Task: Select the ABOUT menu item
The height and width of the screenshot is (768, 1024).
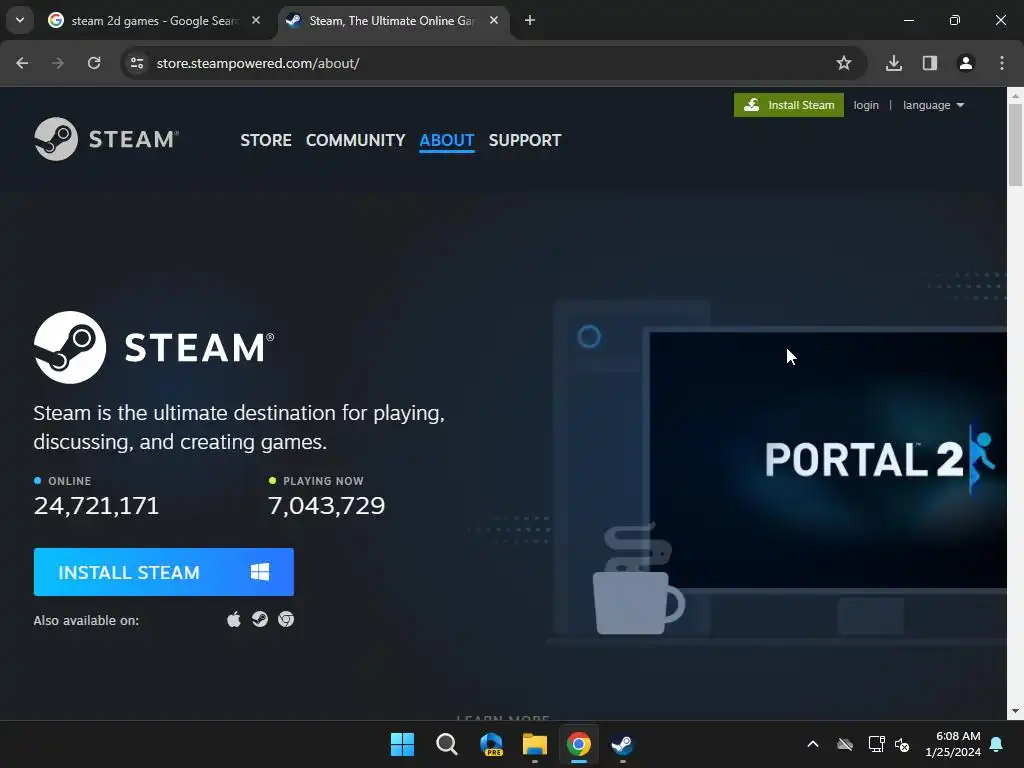Action: [447, 140]
